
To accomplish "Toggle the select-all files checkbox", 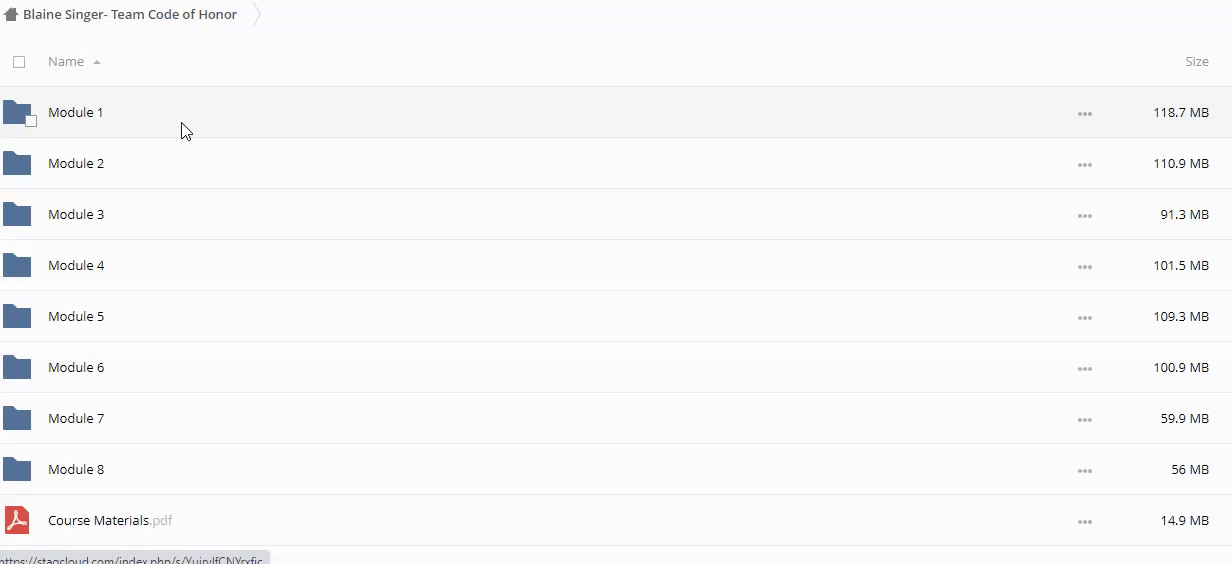I will (x=19, y=62).
